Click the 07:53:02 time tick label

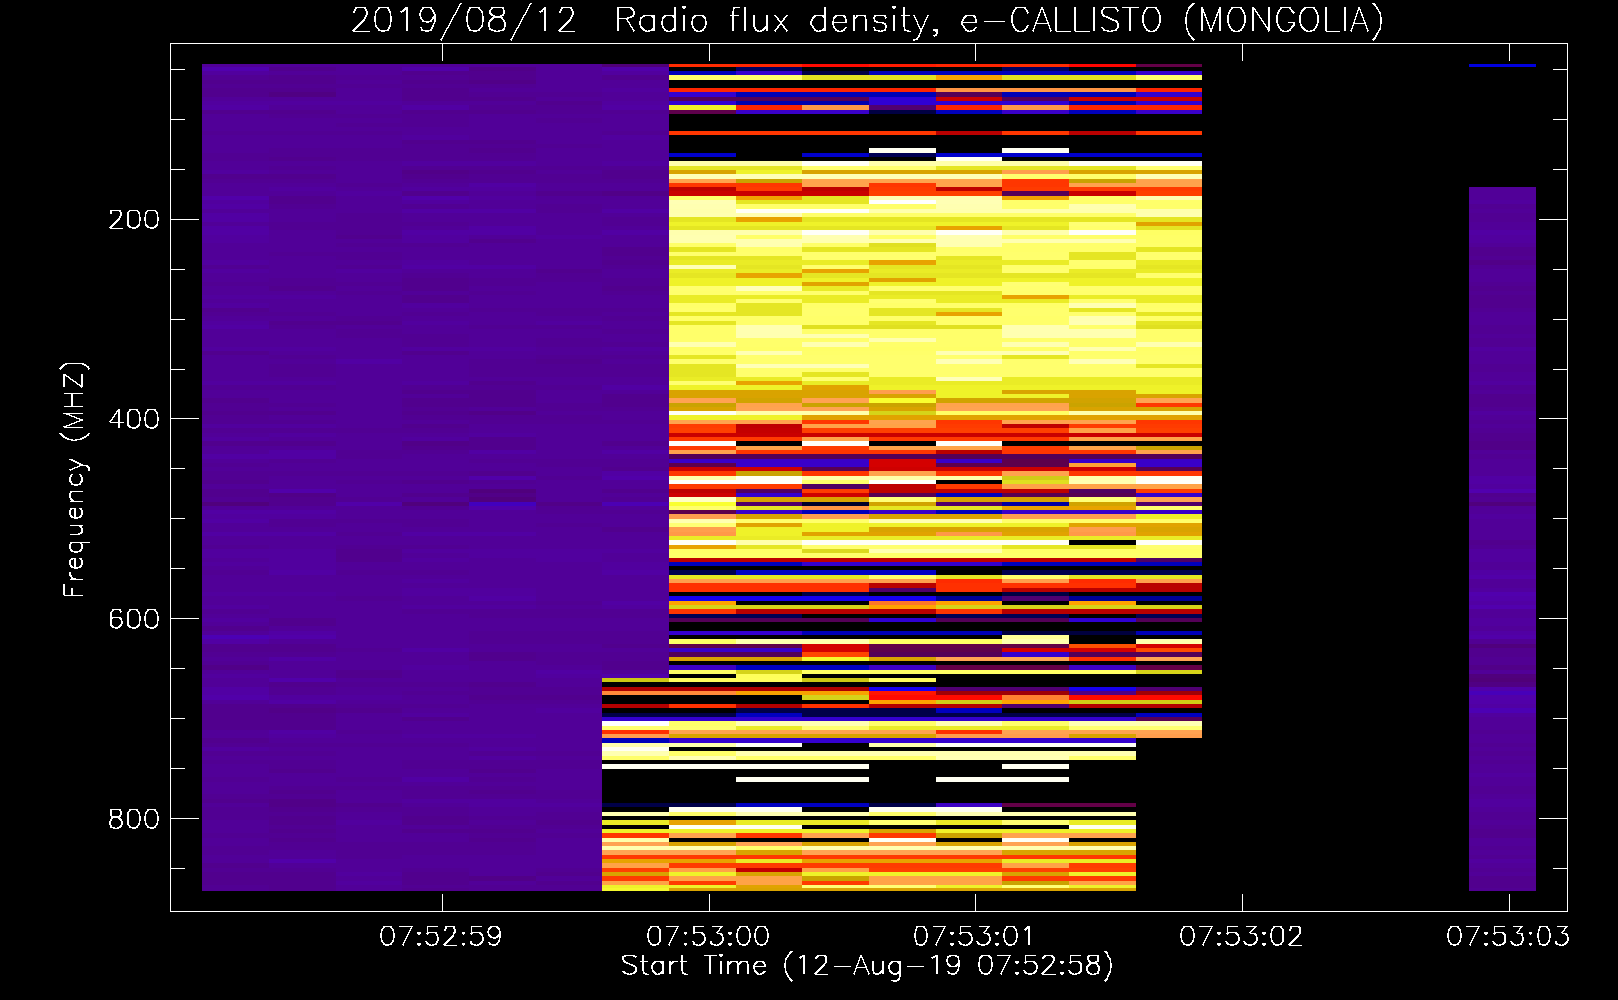[x=1241, y=937]
